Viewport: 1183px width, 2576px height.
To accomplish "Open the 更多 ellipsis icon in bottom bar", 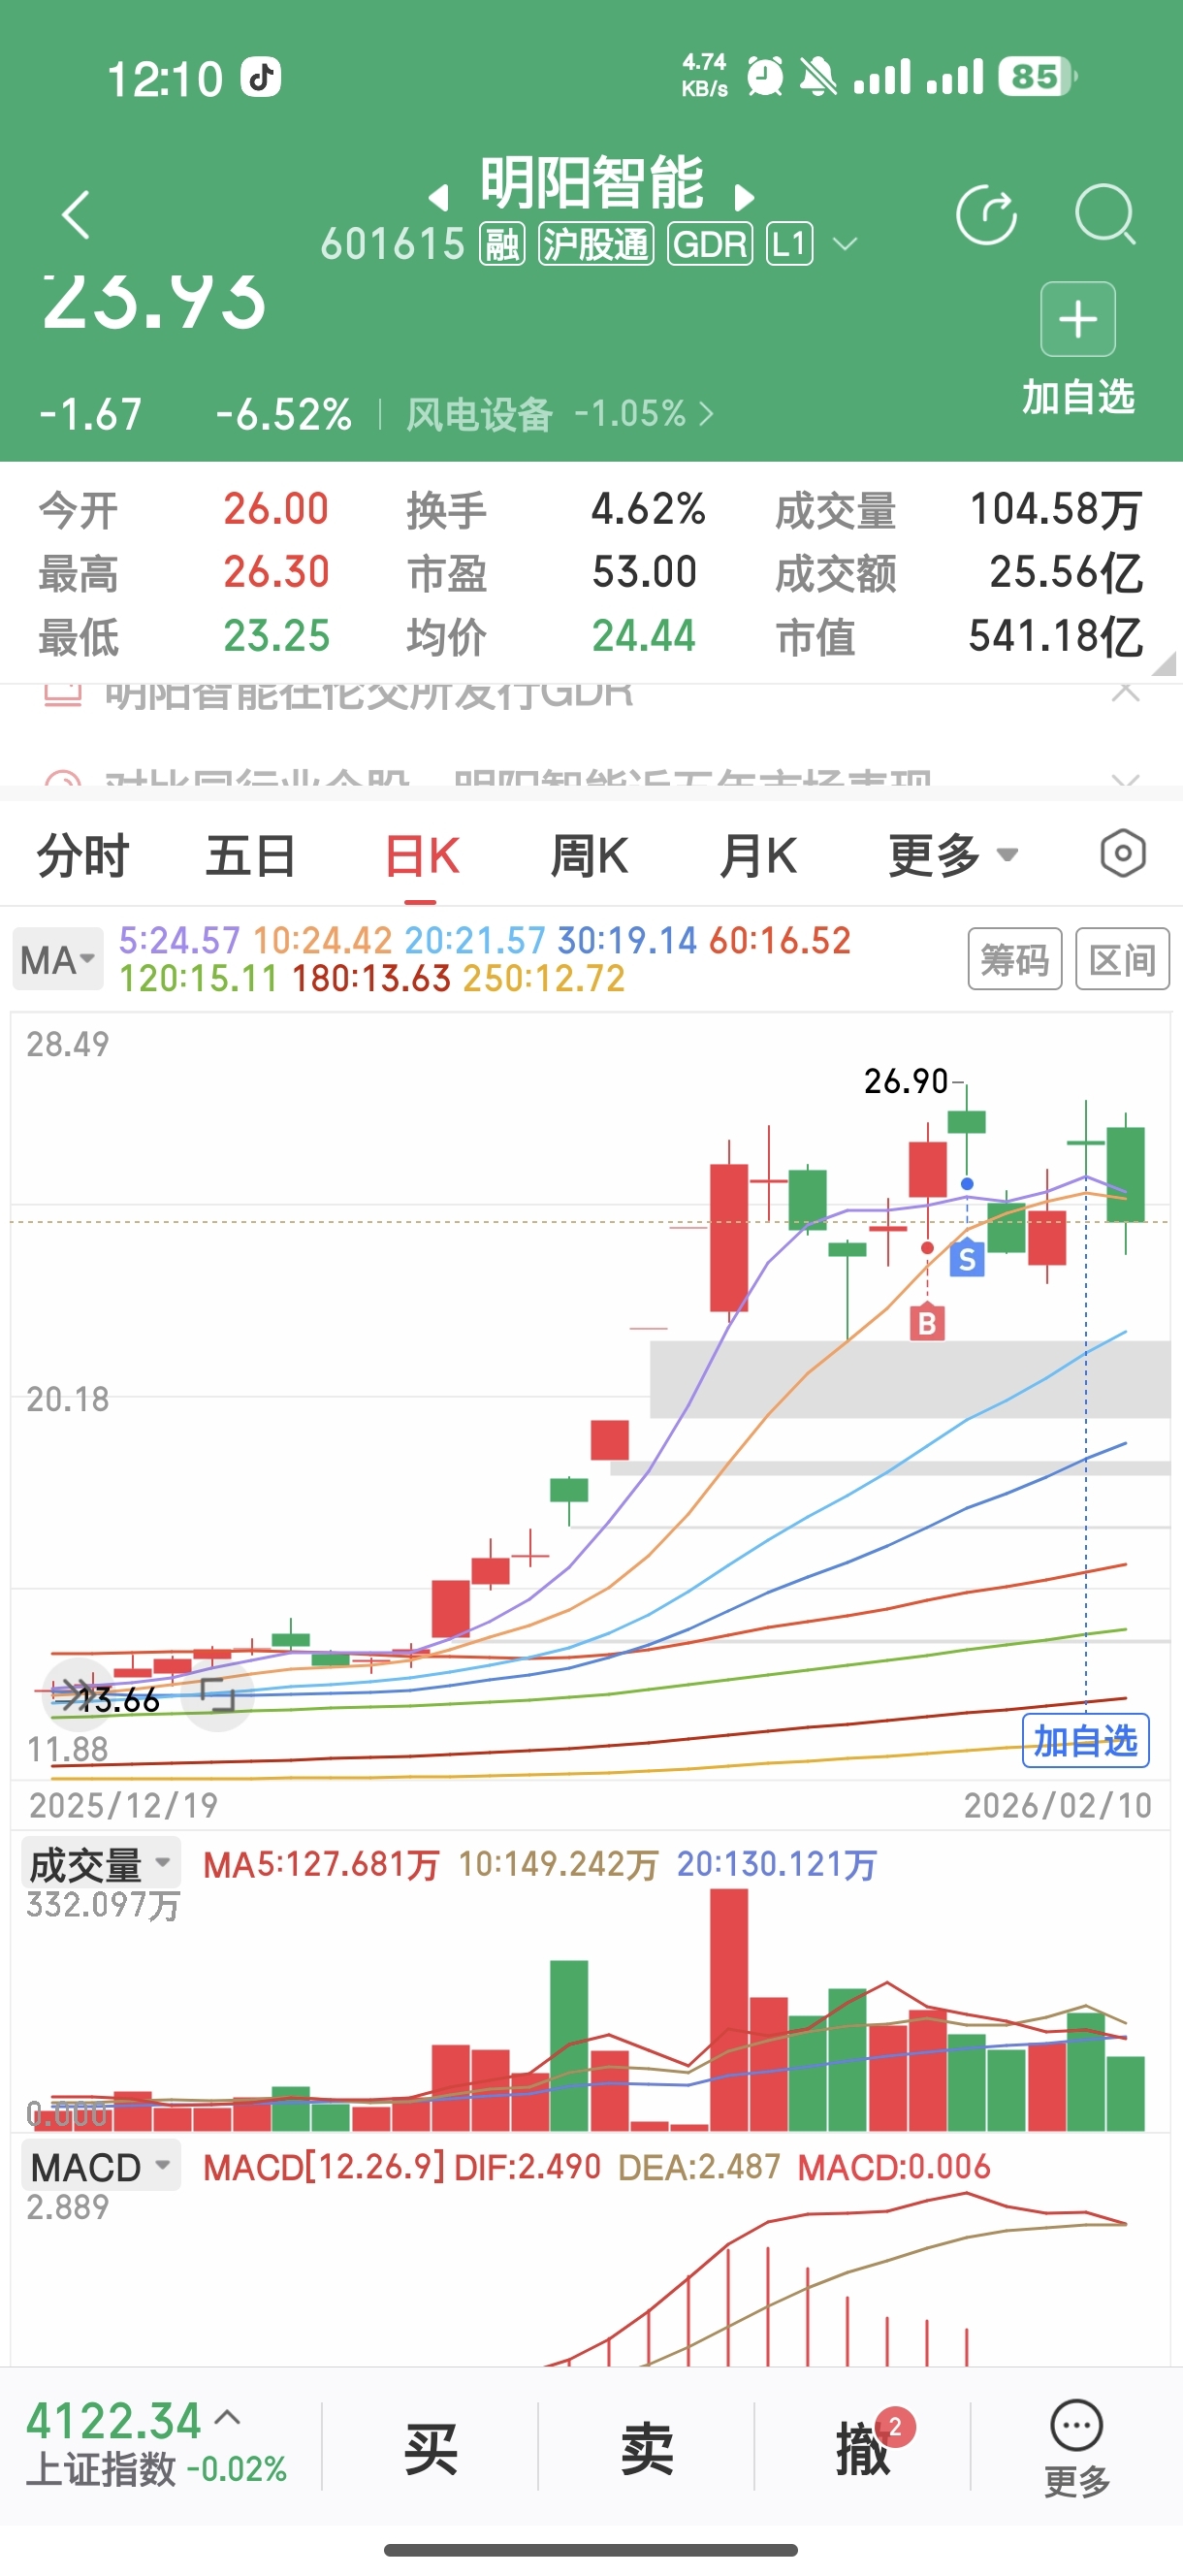I will coord(1077,2425).
